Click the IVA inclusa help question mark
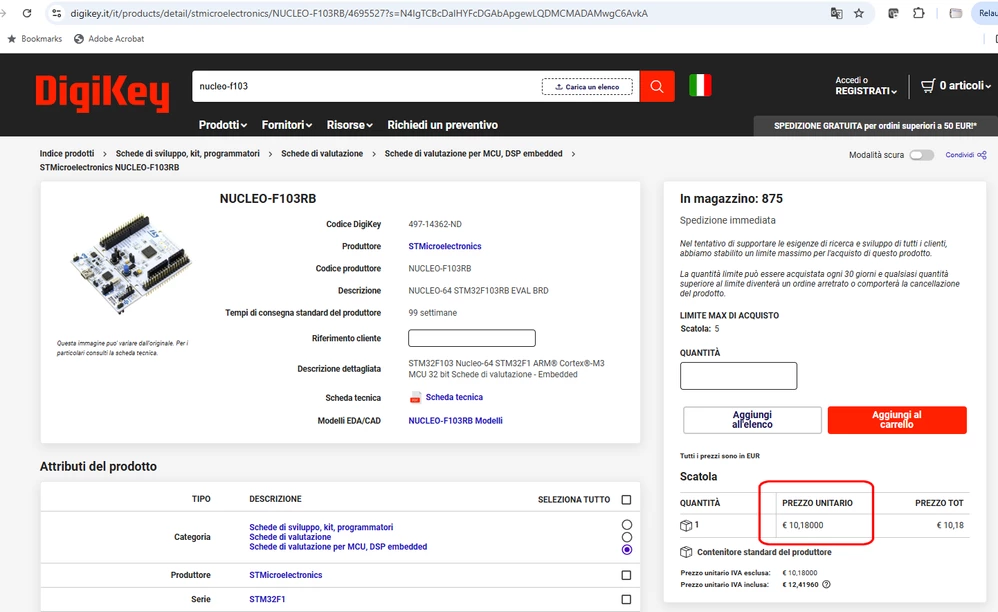The height and width of the screenshot is (612, 998). [826, 584]
